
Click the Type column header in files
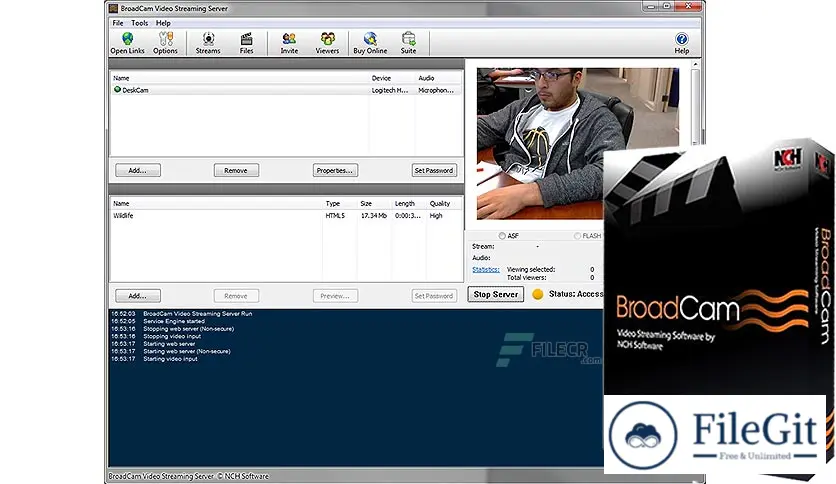point(333,204)
